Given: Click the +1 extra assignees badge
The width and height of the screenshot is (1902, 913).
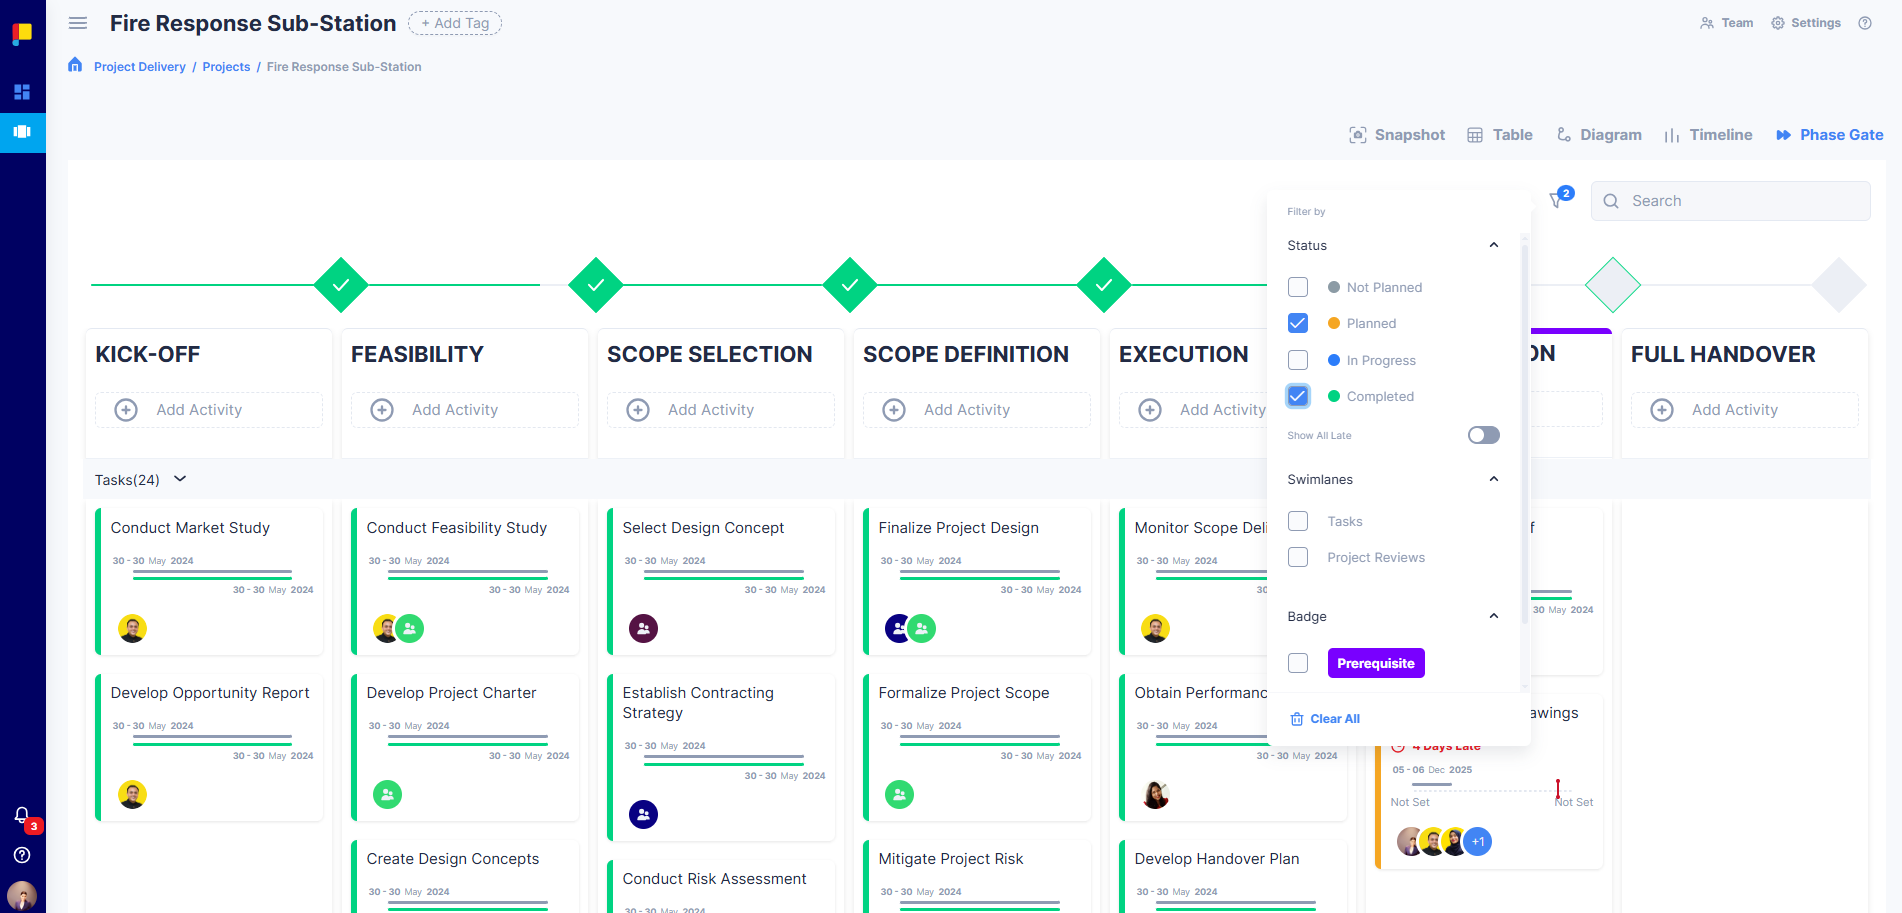Looking at the screenshot, I should pyautogui.click(x=1478, y=842).
